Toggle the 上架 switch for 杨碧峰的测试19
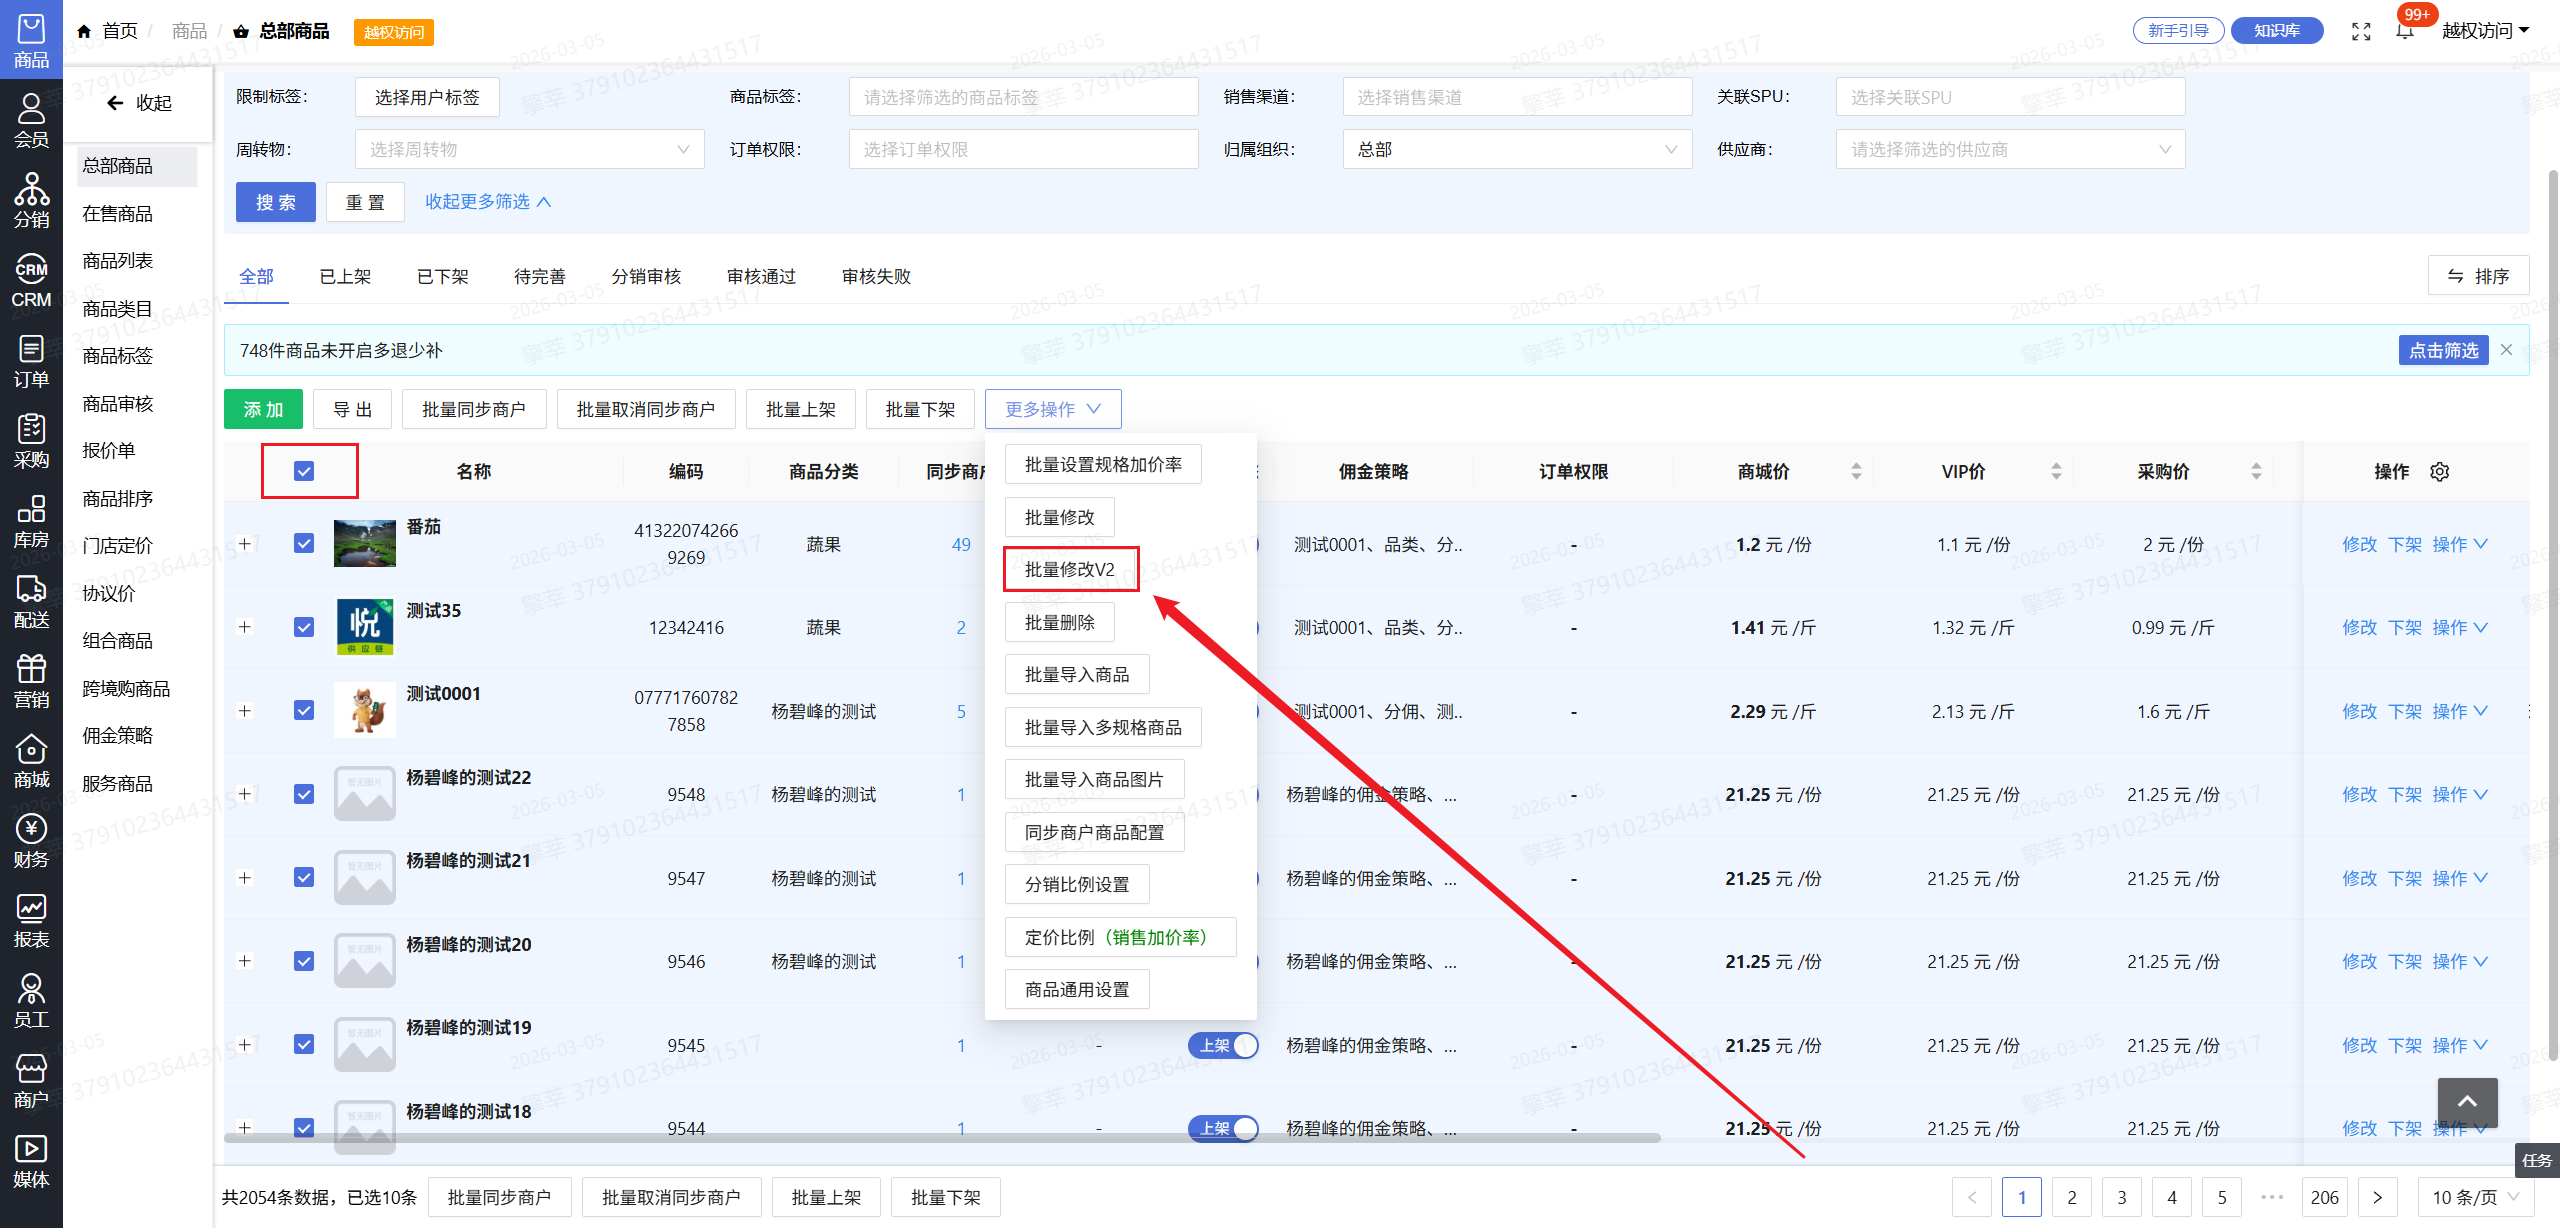The width and height of the screenshot is (2560, 1228). 1223,1045
